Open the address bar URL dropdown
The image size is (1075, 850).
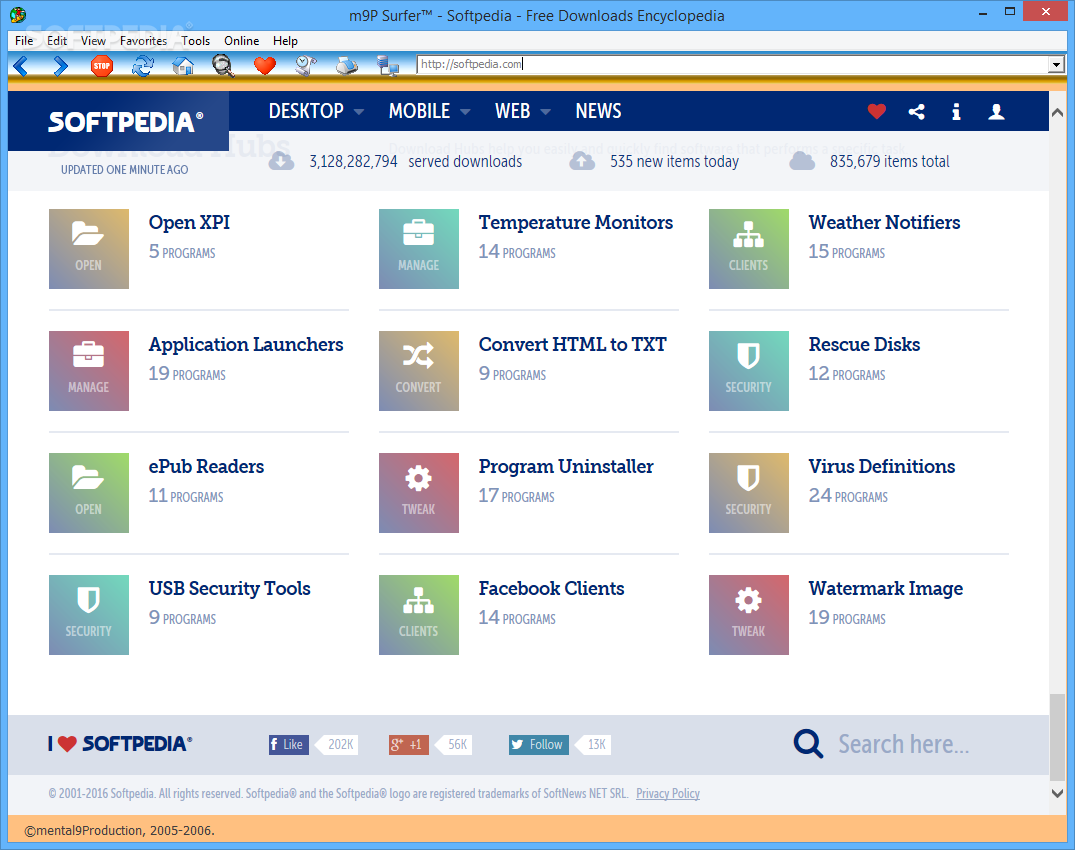coord(1056,64)
